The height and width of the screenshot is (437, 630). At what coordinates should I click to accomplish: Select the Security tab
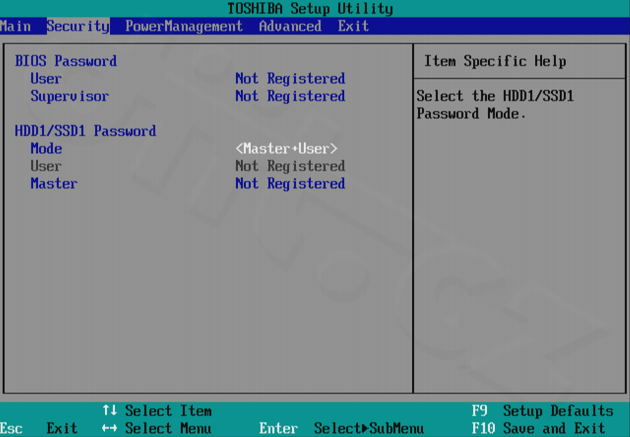tap(78, 27)
